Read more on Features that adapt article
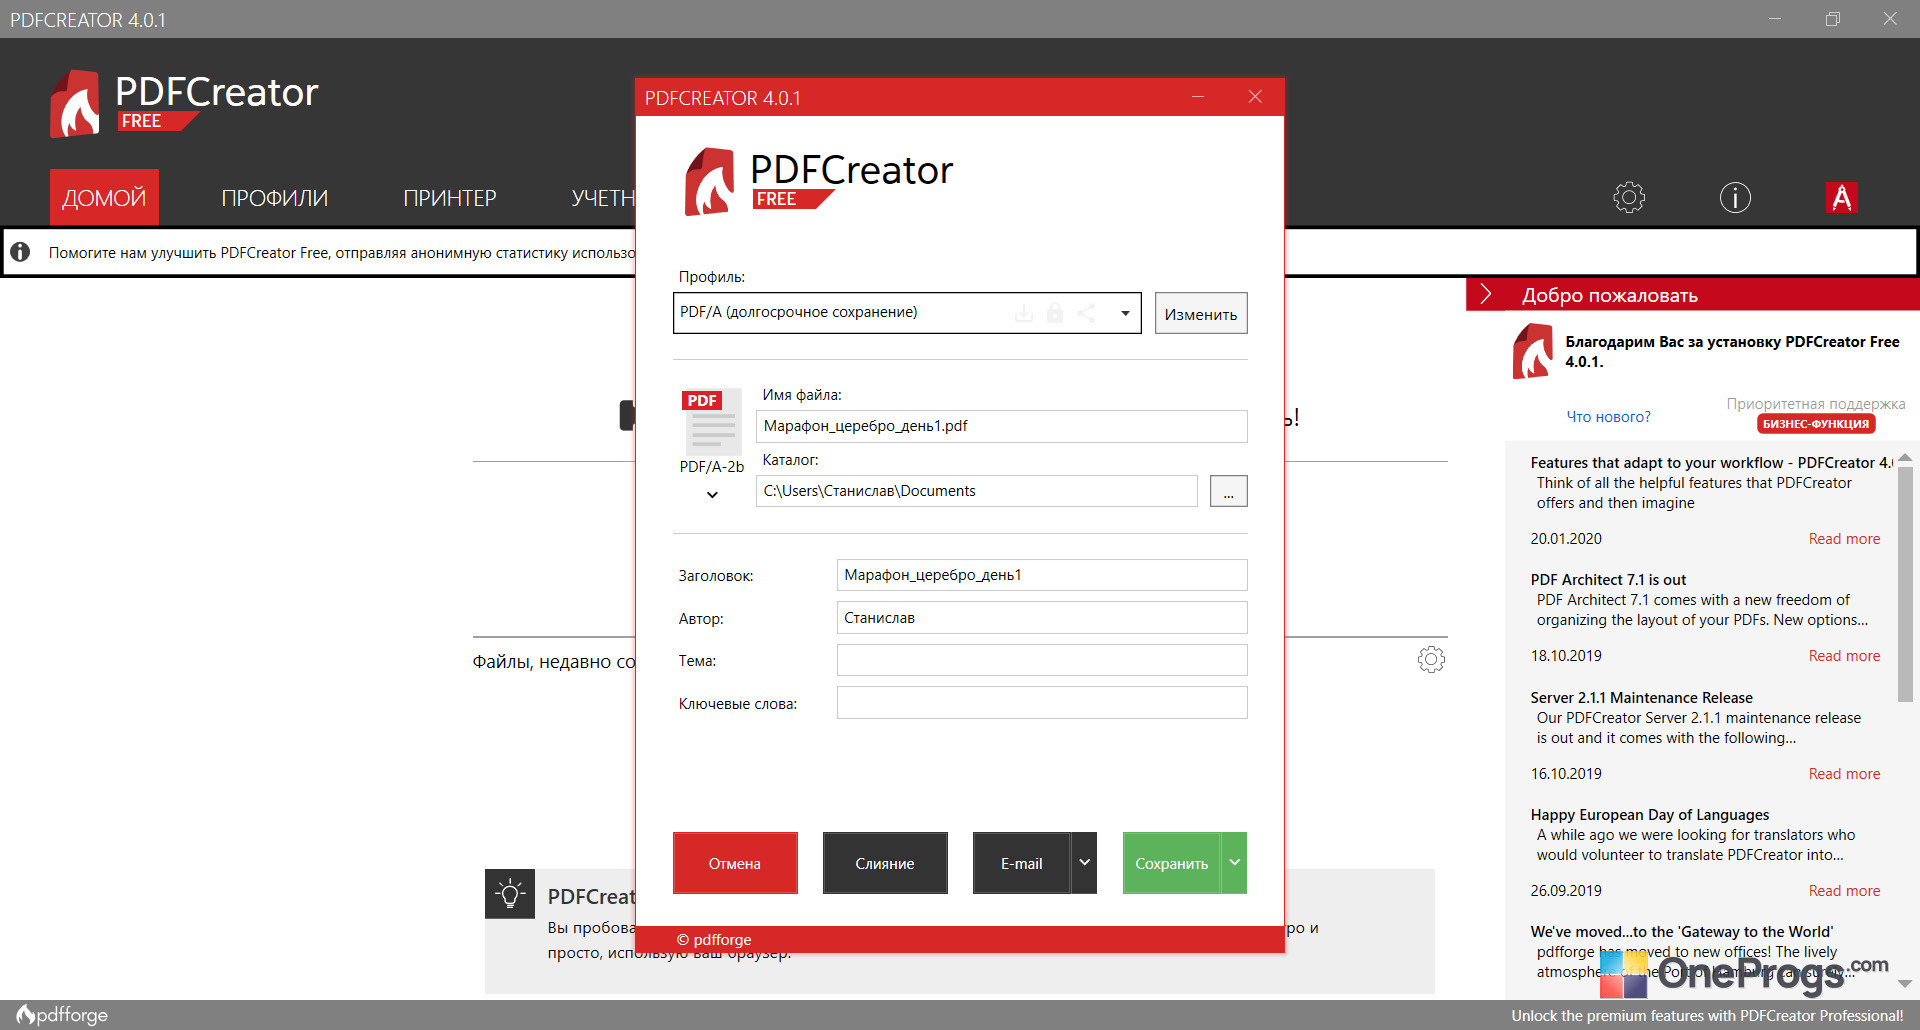Image resolution: width=1920 pixels, height=1030 pixels. (x=1844, y=538)
